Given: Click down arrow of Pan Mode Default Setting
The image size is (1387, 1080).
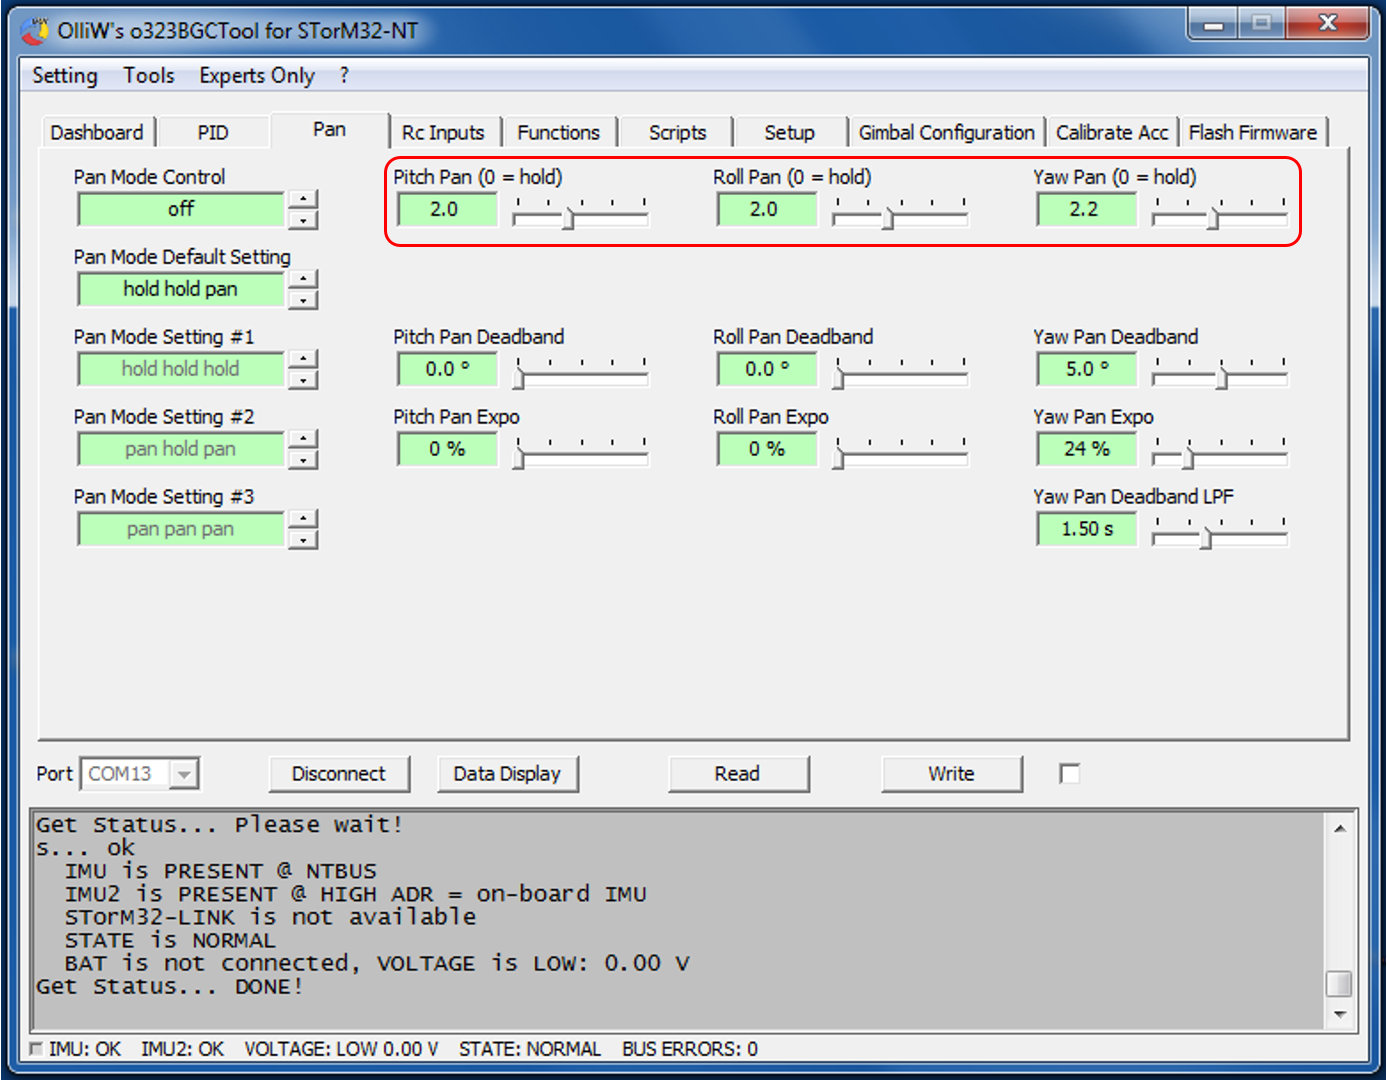Looking at the screenshot, I should click(303, 300).
